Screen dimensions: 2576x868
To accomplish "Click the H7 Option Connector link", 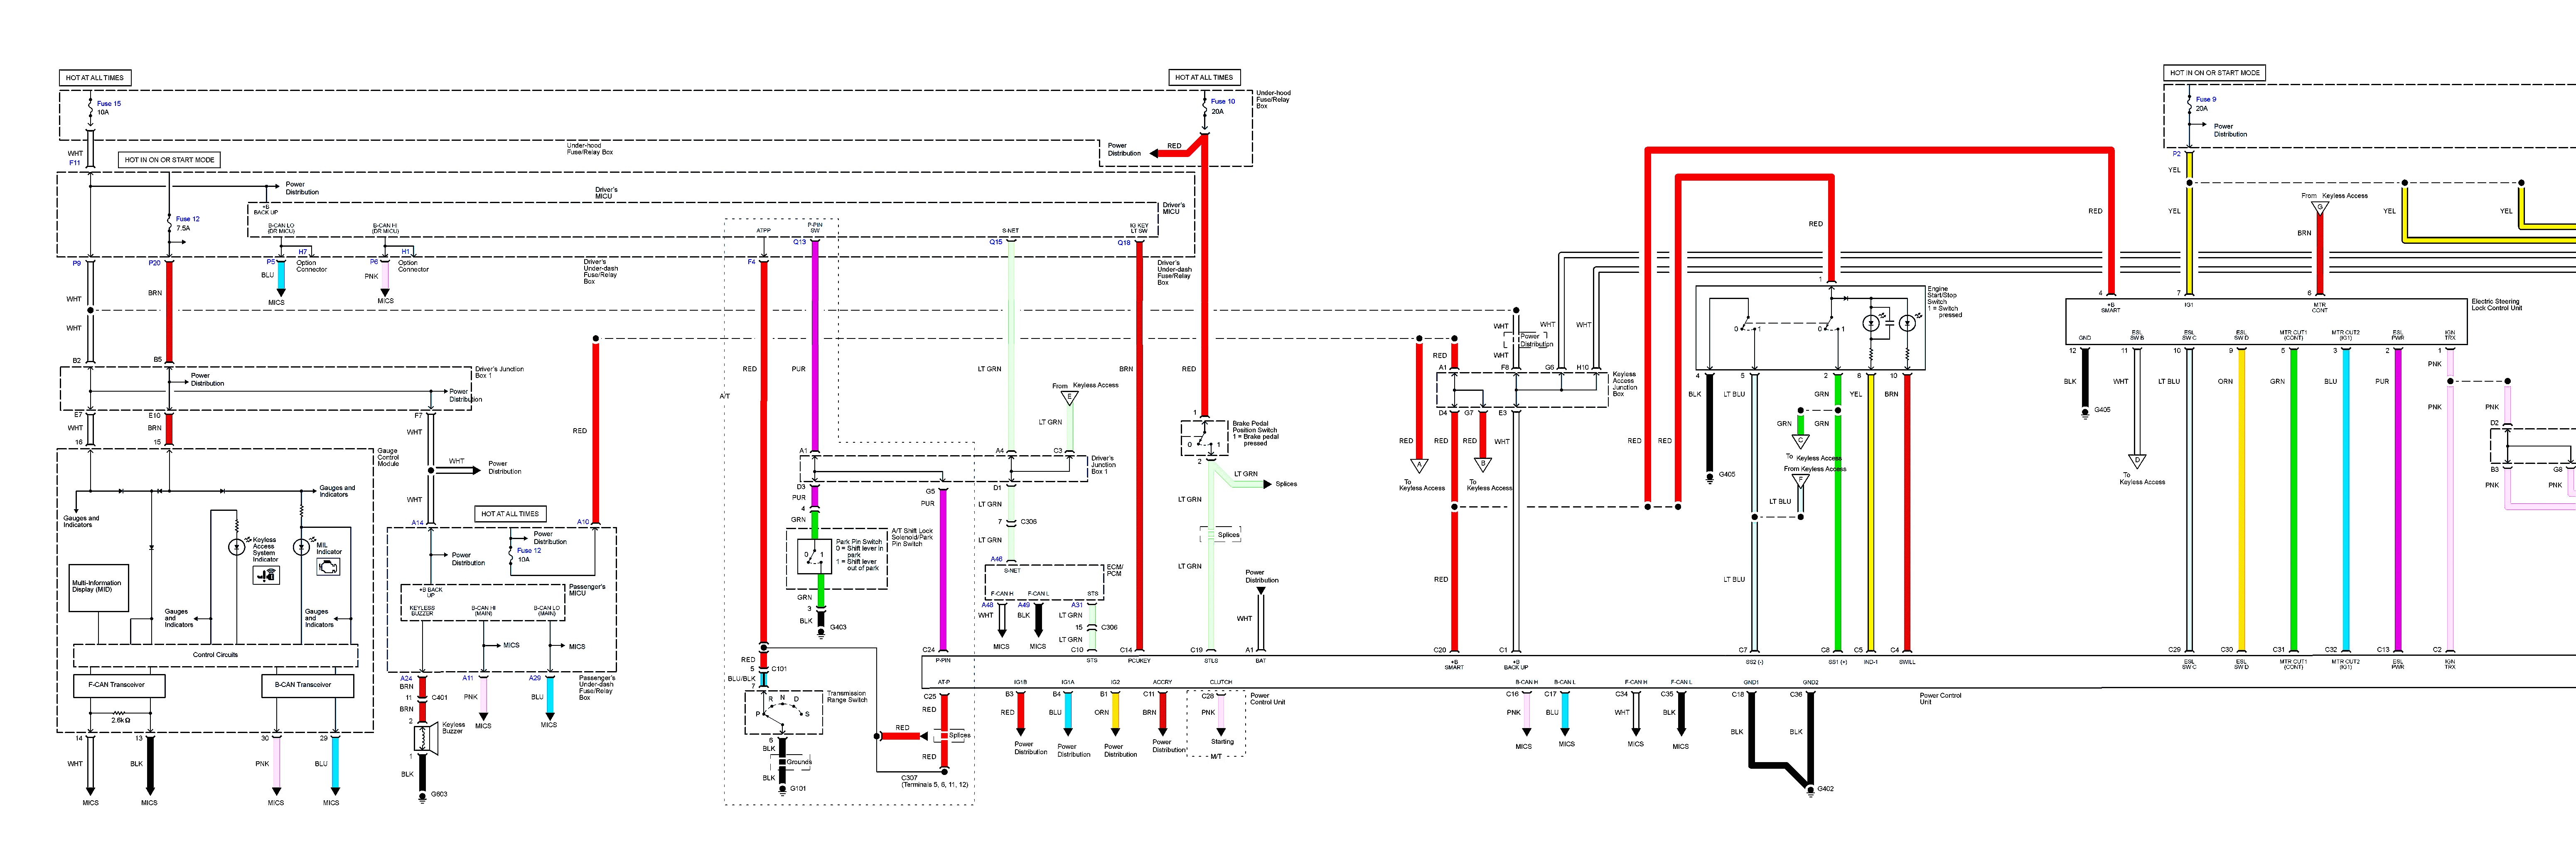I will pos(303,252).
